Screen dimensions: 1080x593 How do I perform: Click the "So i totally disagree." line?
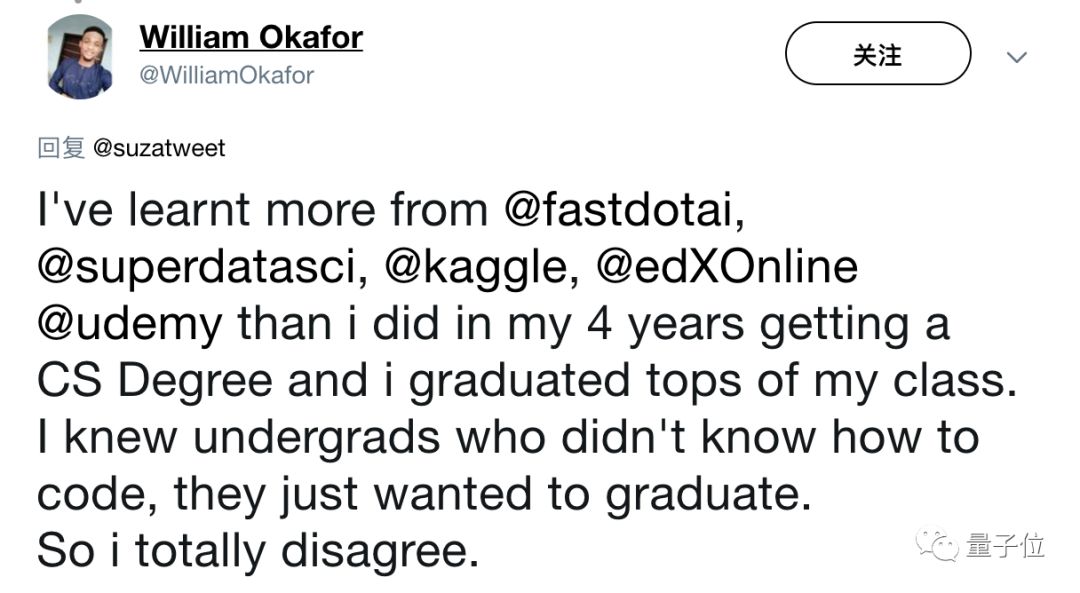coord(258,551)
